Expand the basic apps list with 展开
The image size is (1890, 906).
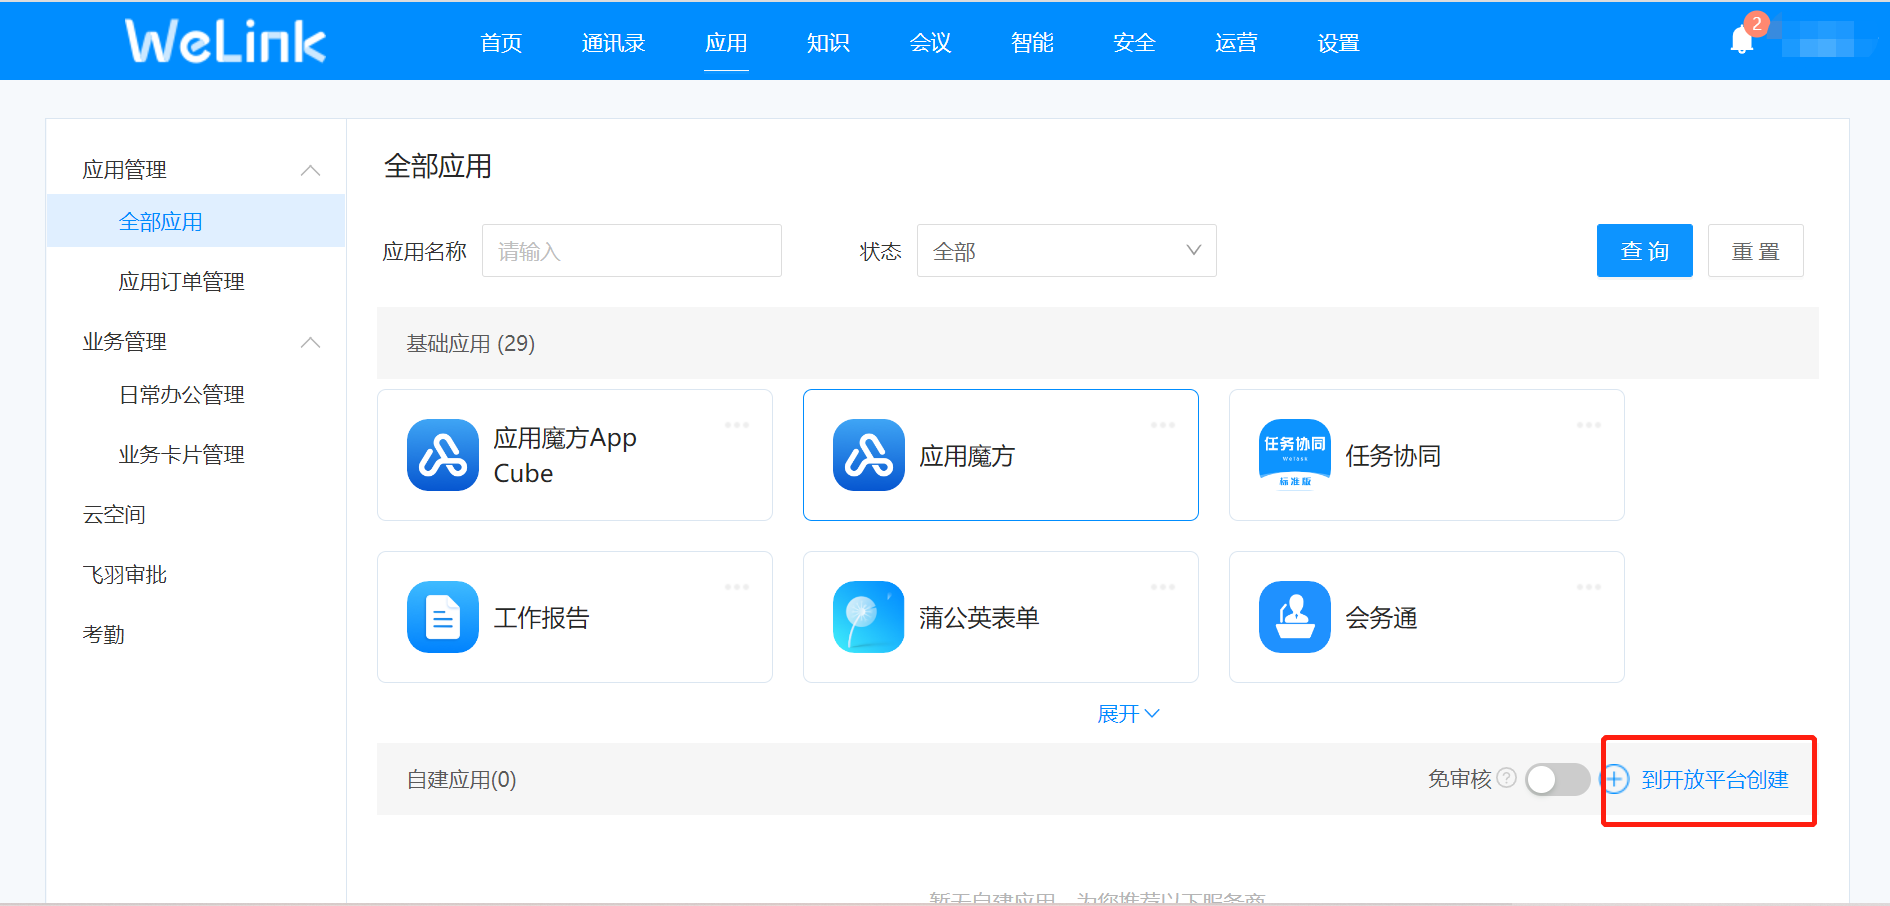1127,714
